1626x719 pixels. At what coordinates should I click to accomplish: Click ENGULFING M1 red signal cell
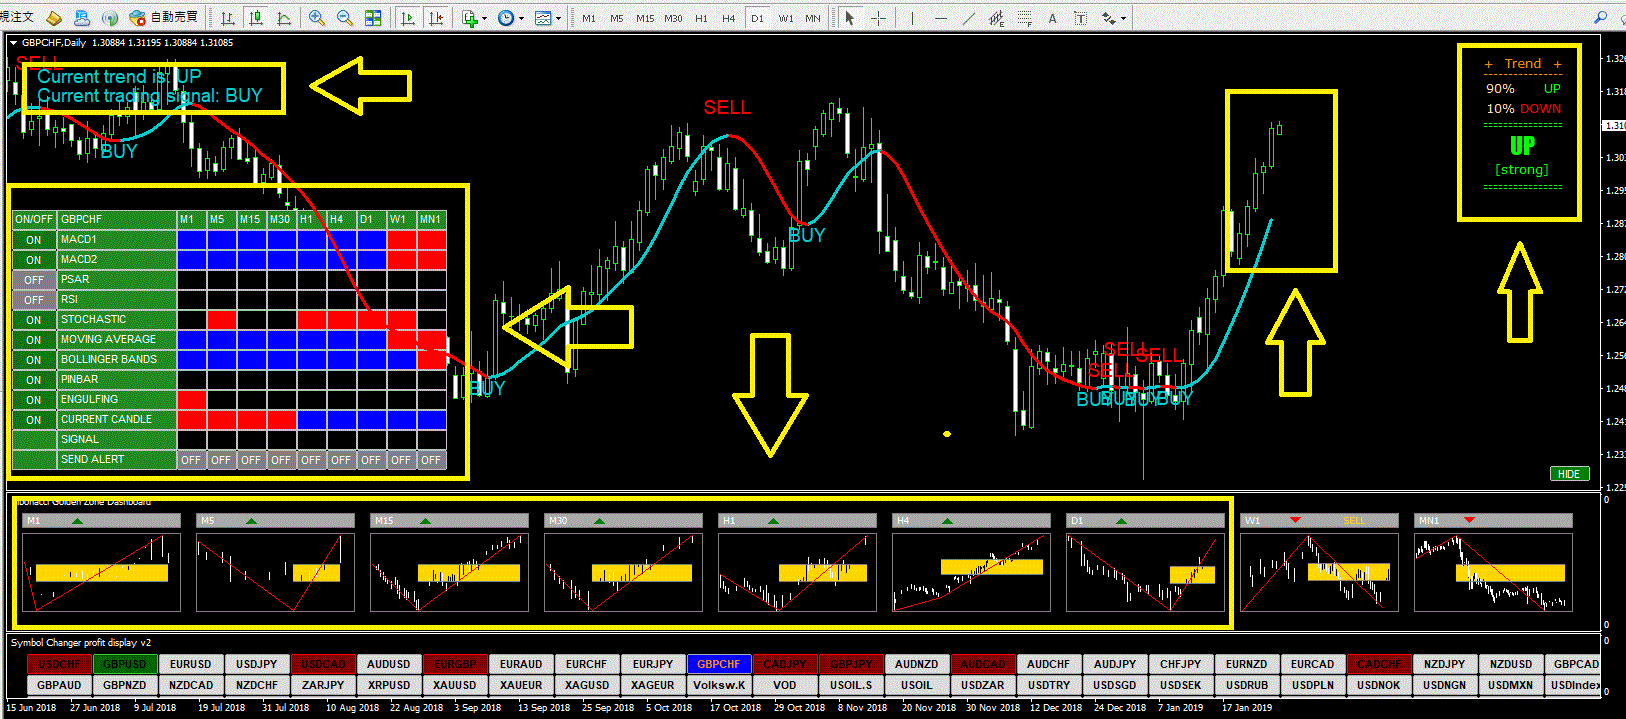[x=191, y=400]
